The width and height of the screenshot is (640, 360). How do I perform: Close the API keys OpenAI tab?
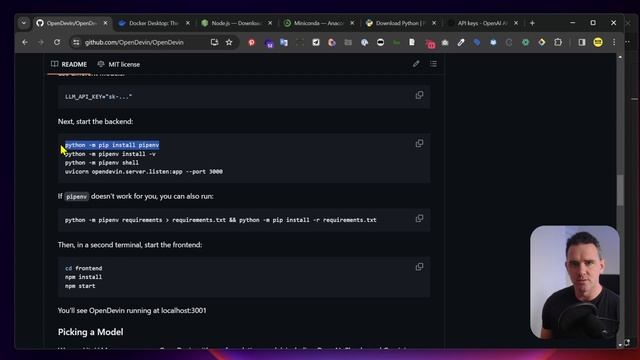tap(516, 23)
